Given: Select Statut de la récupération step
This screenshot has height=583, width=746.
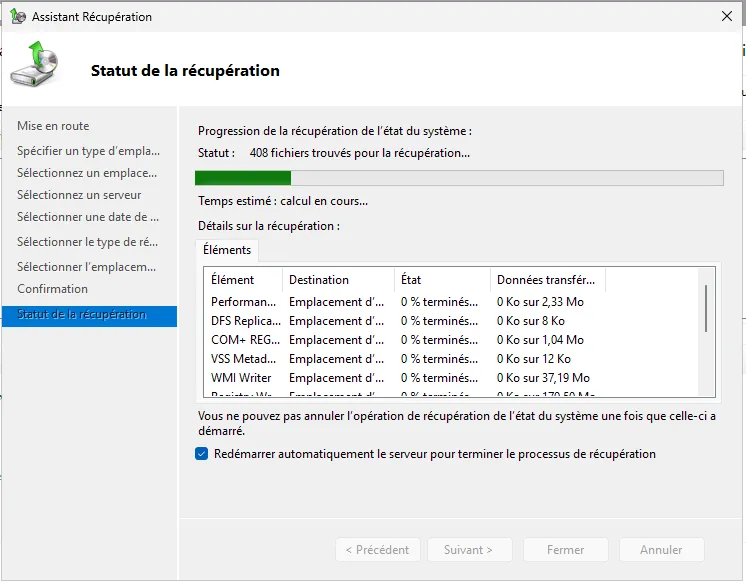Looking at the screenshot, I should pos(81,314).
